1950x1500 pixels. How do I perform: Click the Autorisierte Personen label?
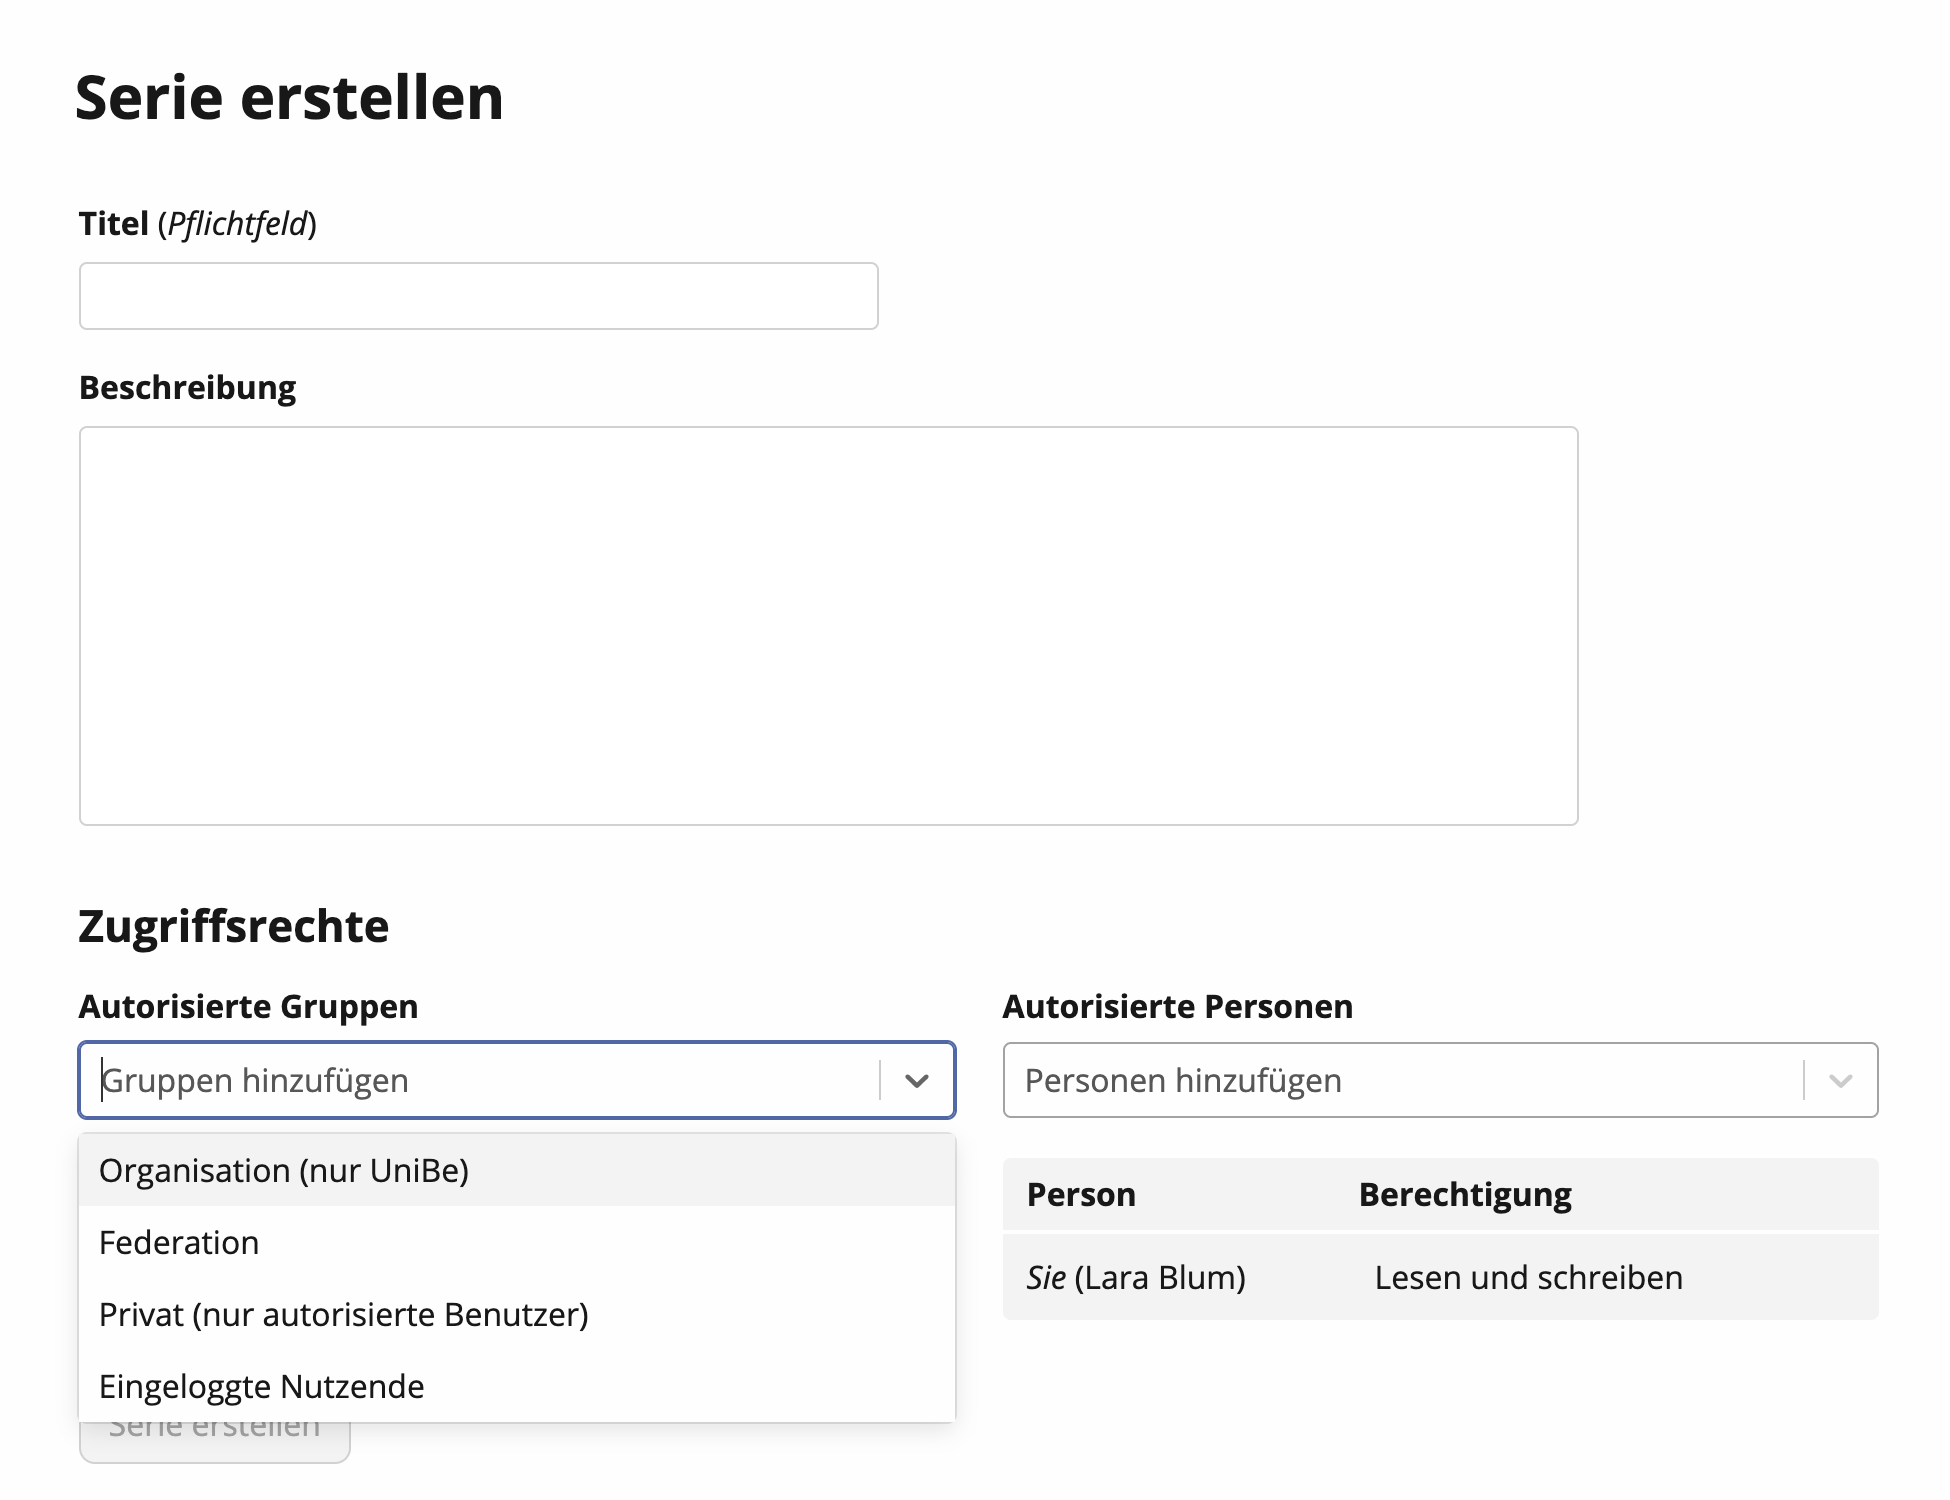[1177, 1006]
